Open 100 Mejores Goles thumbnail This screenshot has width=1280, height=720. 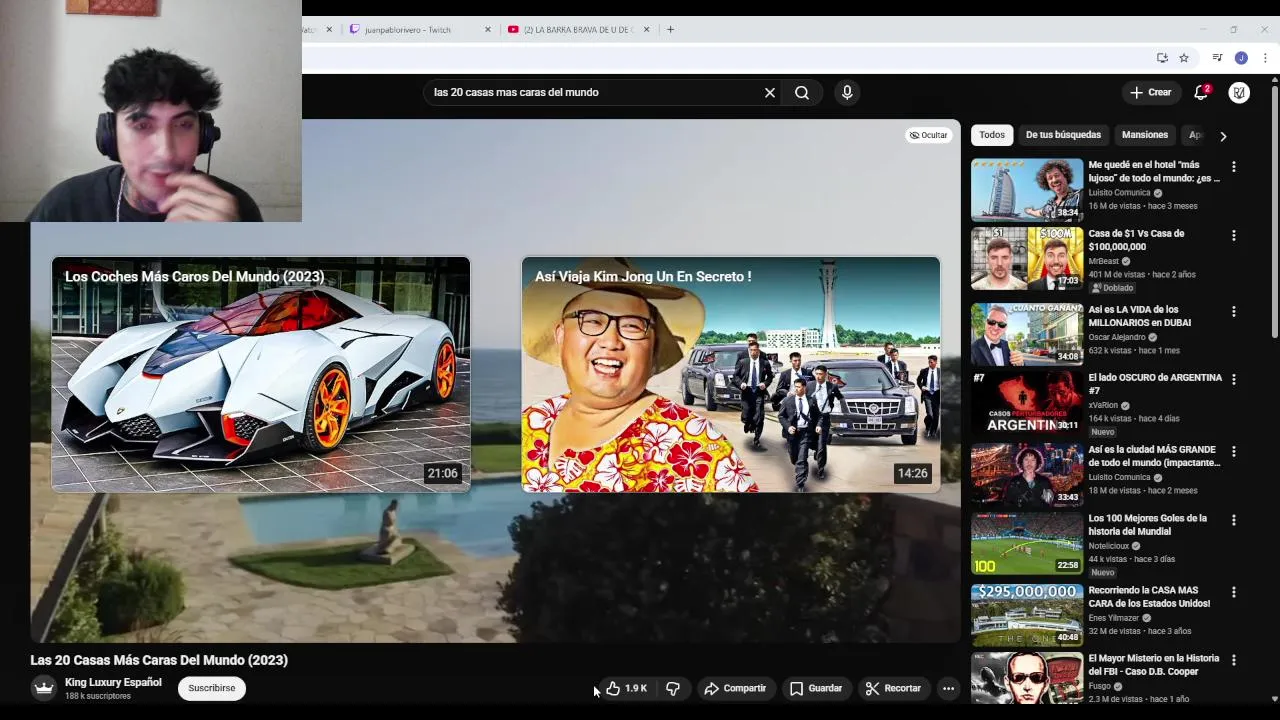coord(1027,543)
